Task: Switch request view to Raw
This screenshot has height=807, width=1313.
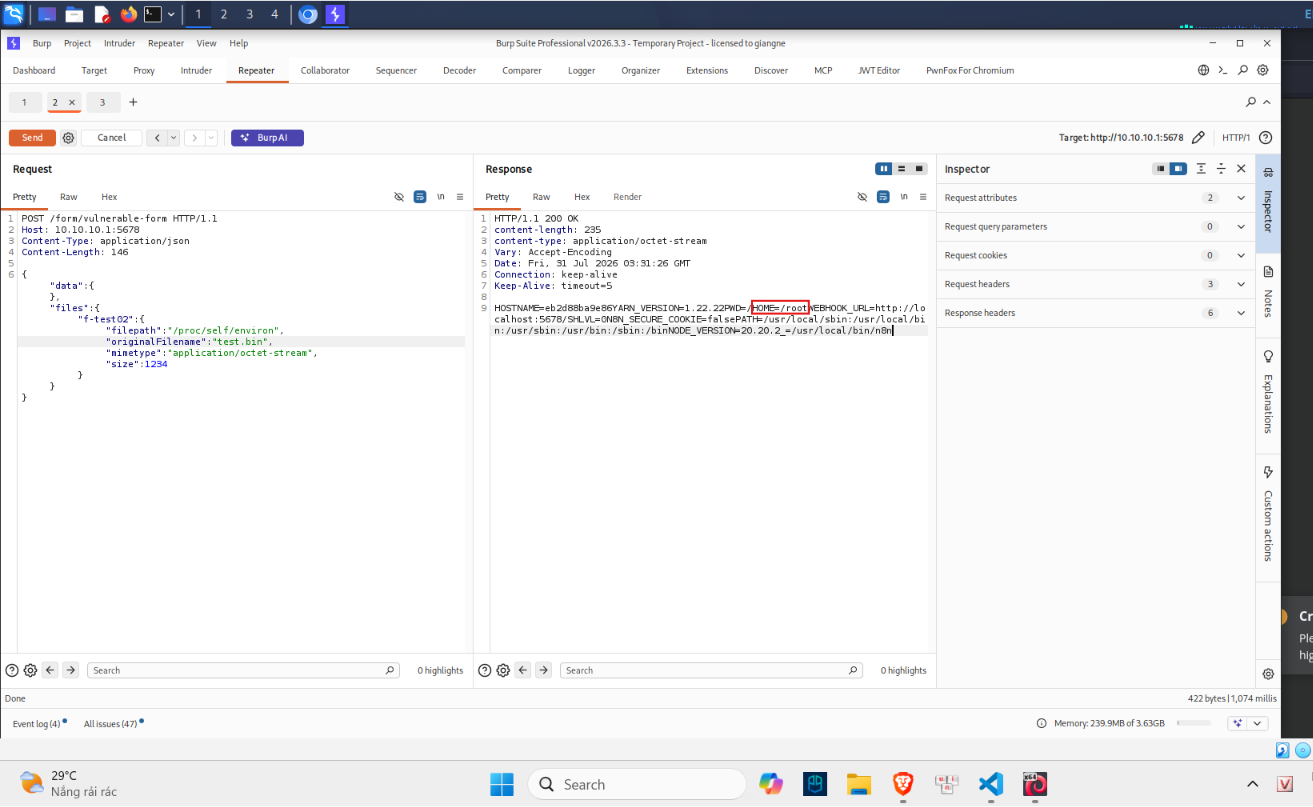Action: coord(68,197)
